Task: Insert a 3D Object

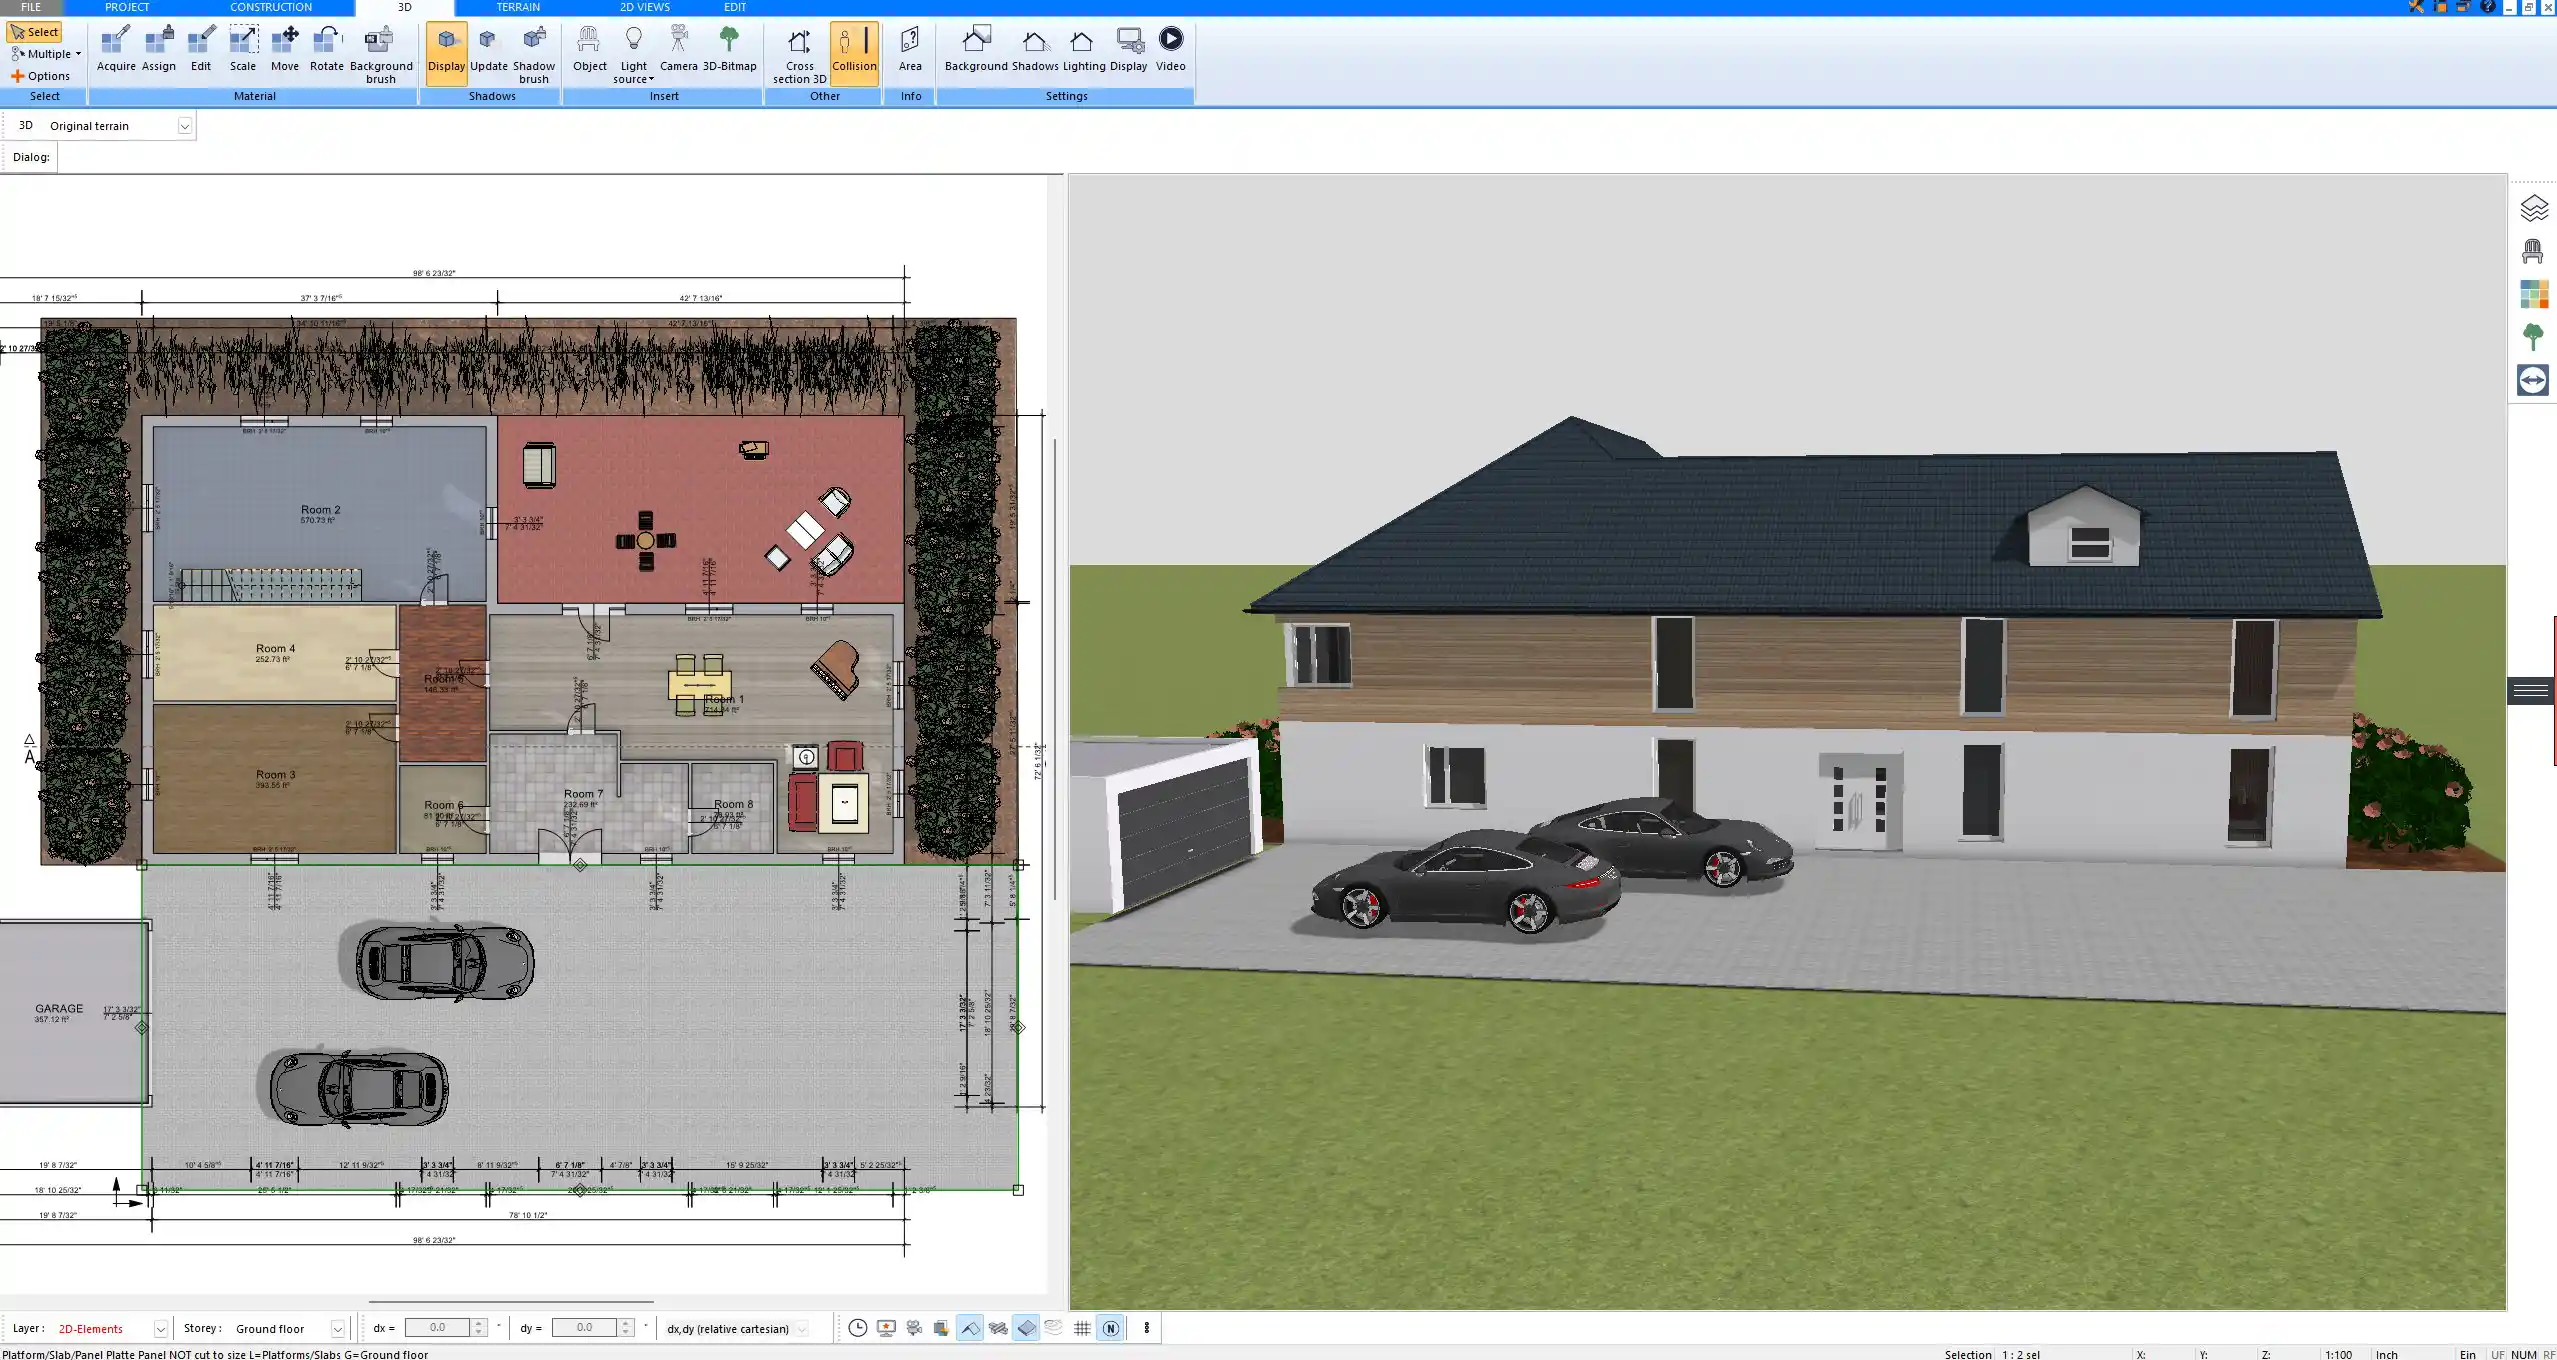Action: (x=589, y=50)
